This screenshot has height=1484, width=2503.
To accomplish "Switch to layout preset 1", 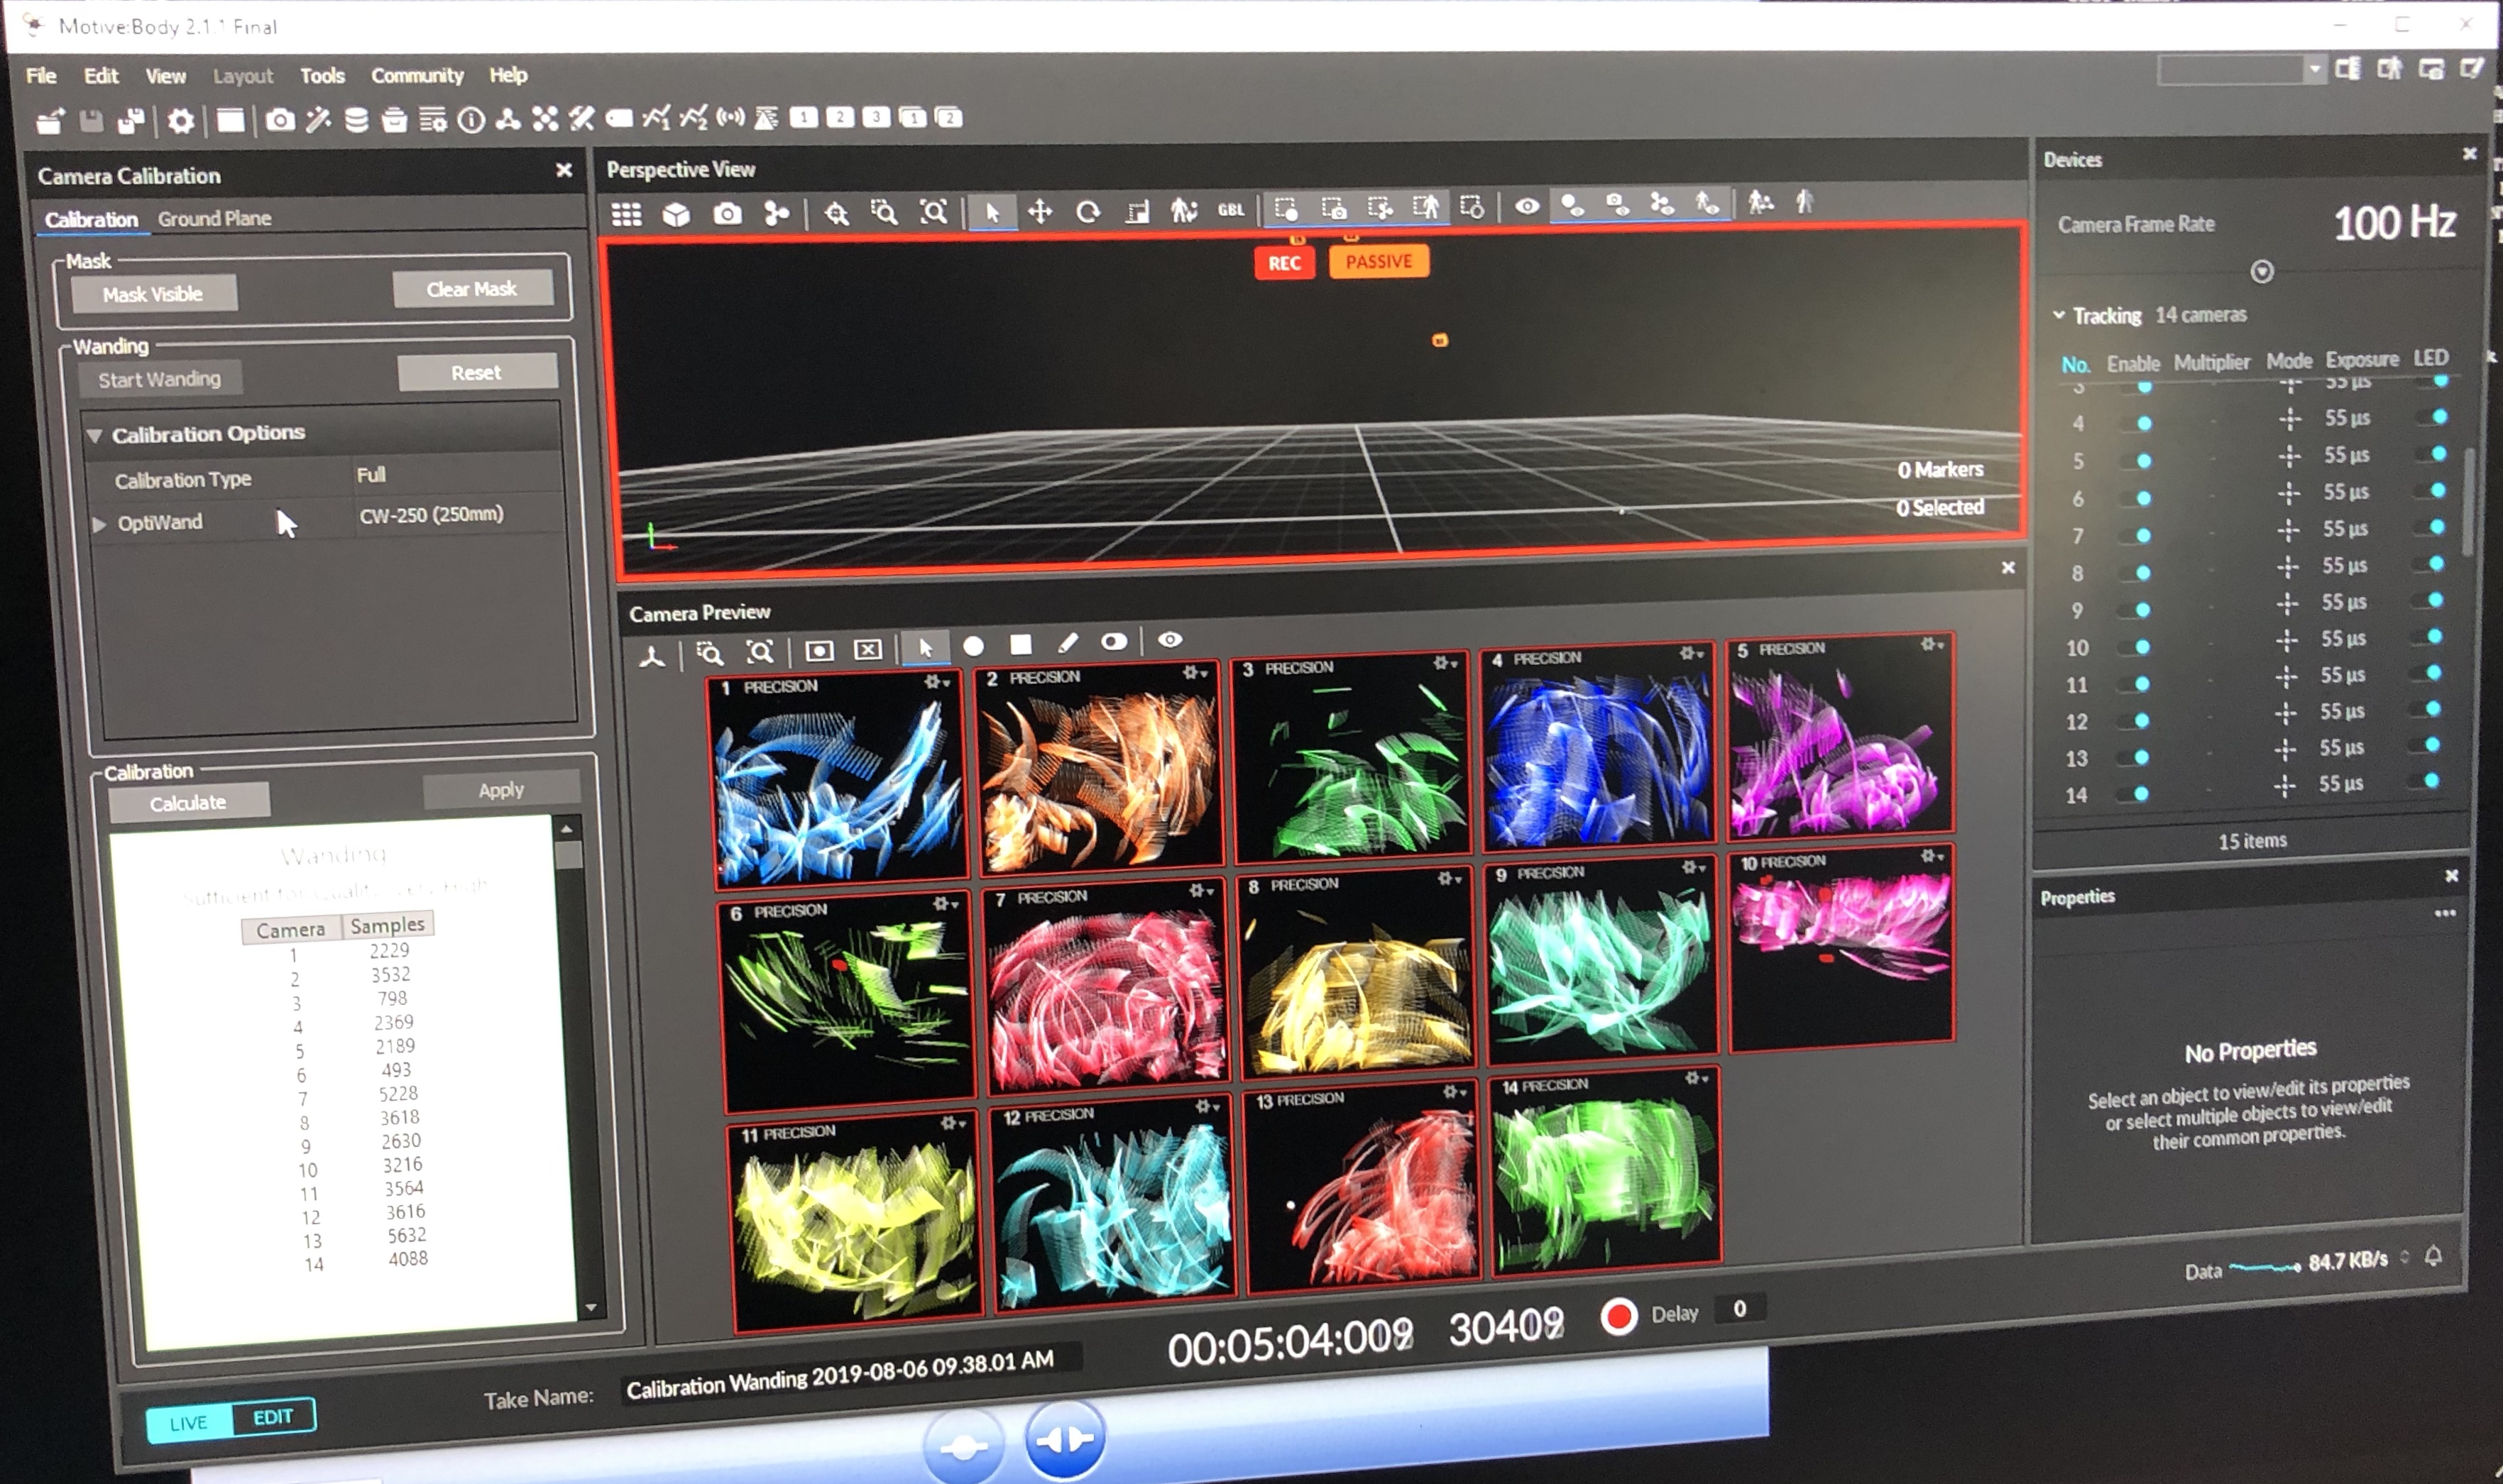I will [803, 117].
